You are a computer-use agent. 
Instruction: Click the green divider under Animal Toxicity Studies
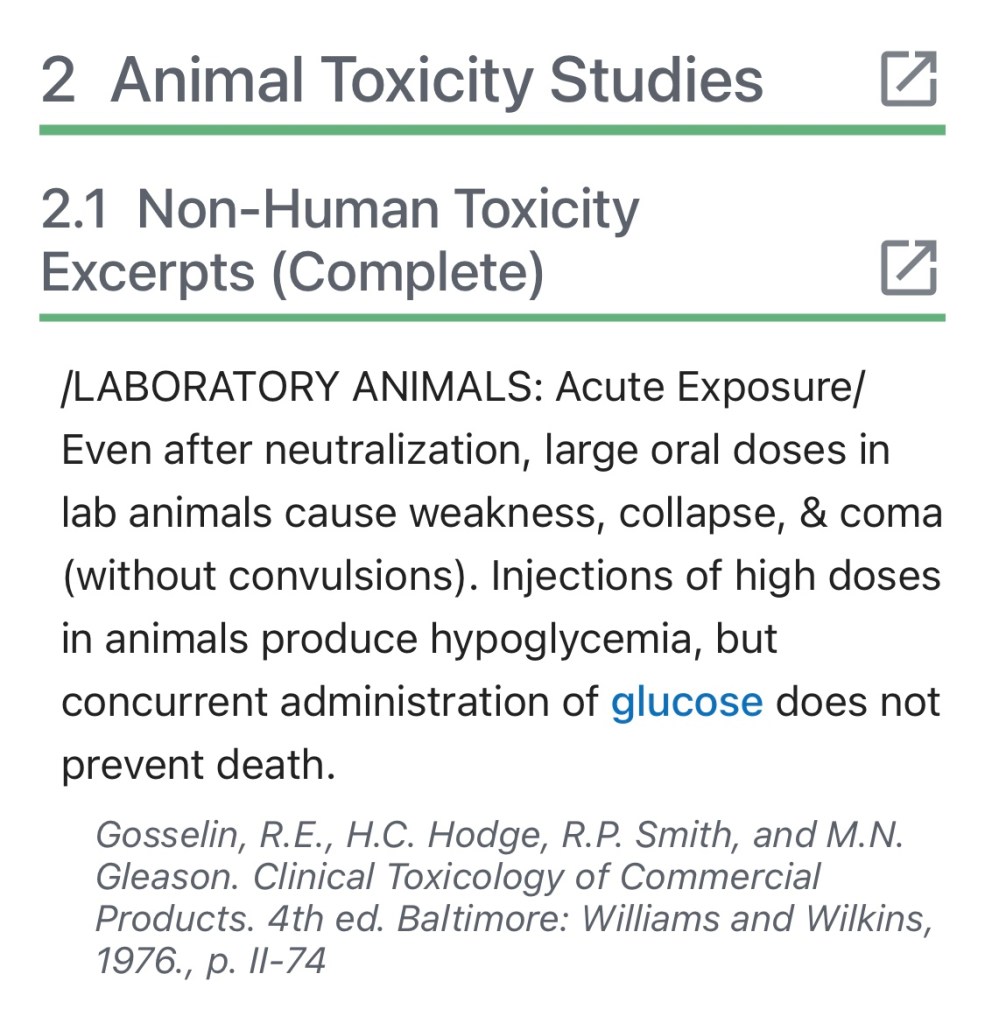[x=491, y=130]
